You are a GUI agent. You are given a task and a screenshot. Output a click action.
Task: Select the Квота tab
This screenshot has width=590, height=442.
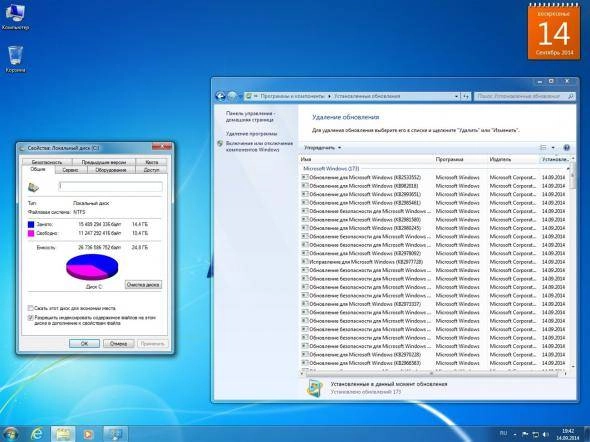(x=151, y=162)
